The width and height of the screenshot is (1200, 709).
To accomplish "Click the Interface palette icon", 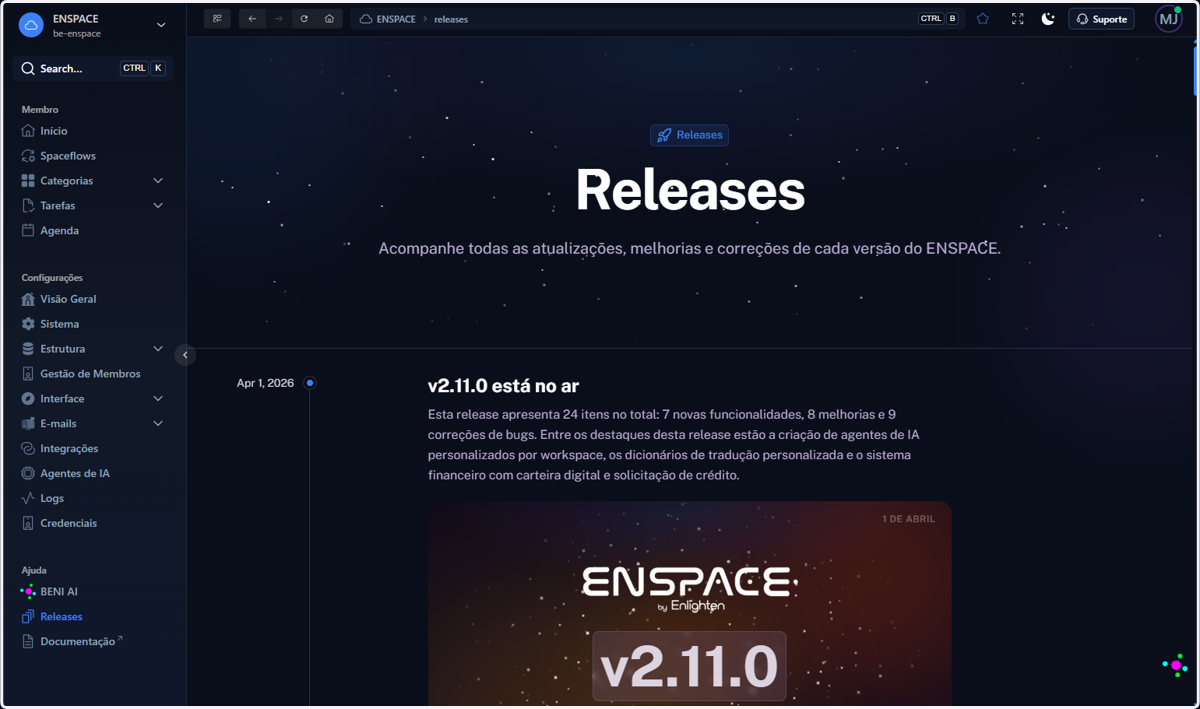I will coord(28,398).
